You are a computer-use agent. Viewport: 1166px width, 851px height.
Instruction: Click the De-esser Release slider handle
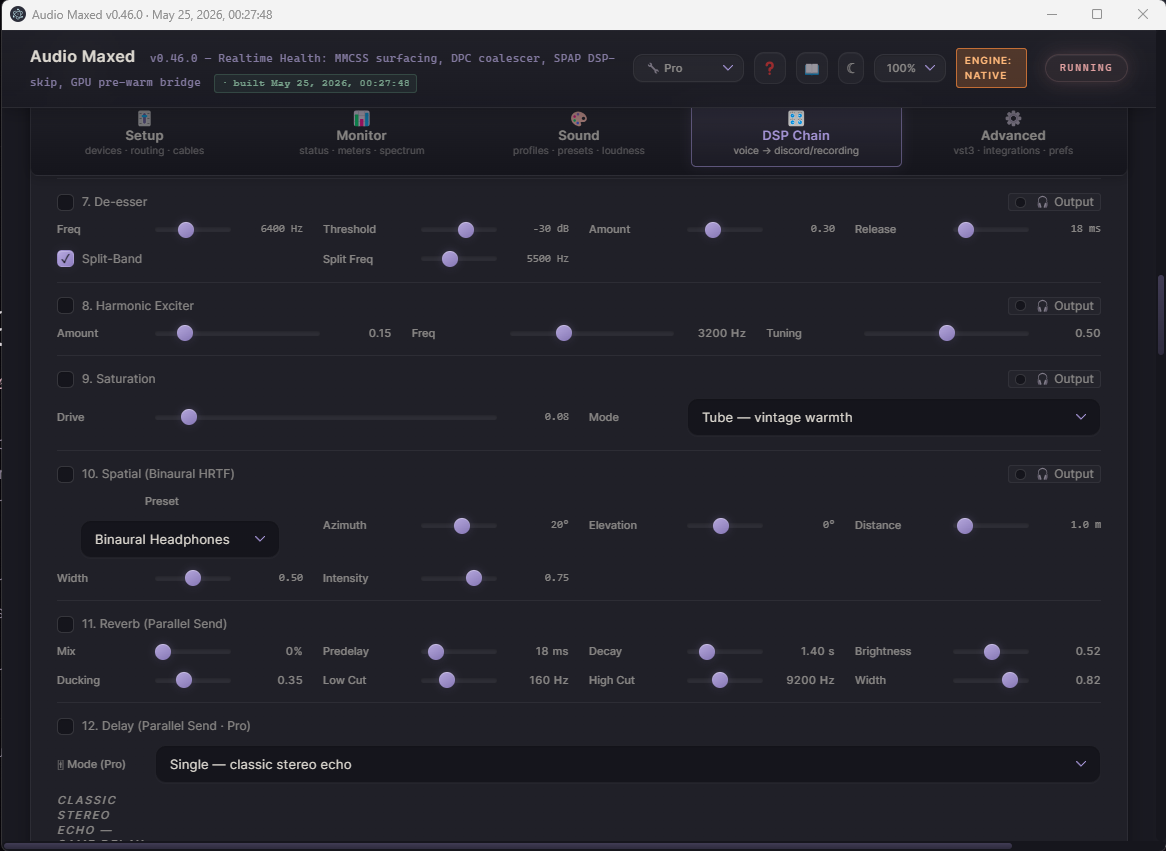965,230
